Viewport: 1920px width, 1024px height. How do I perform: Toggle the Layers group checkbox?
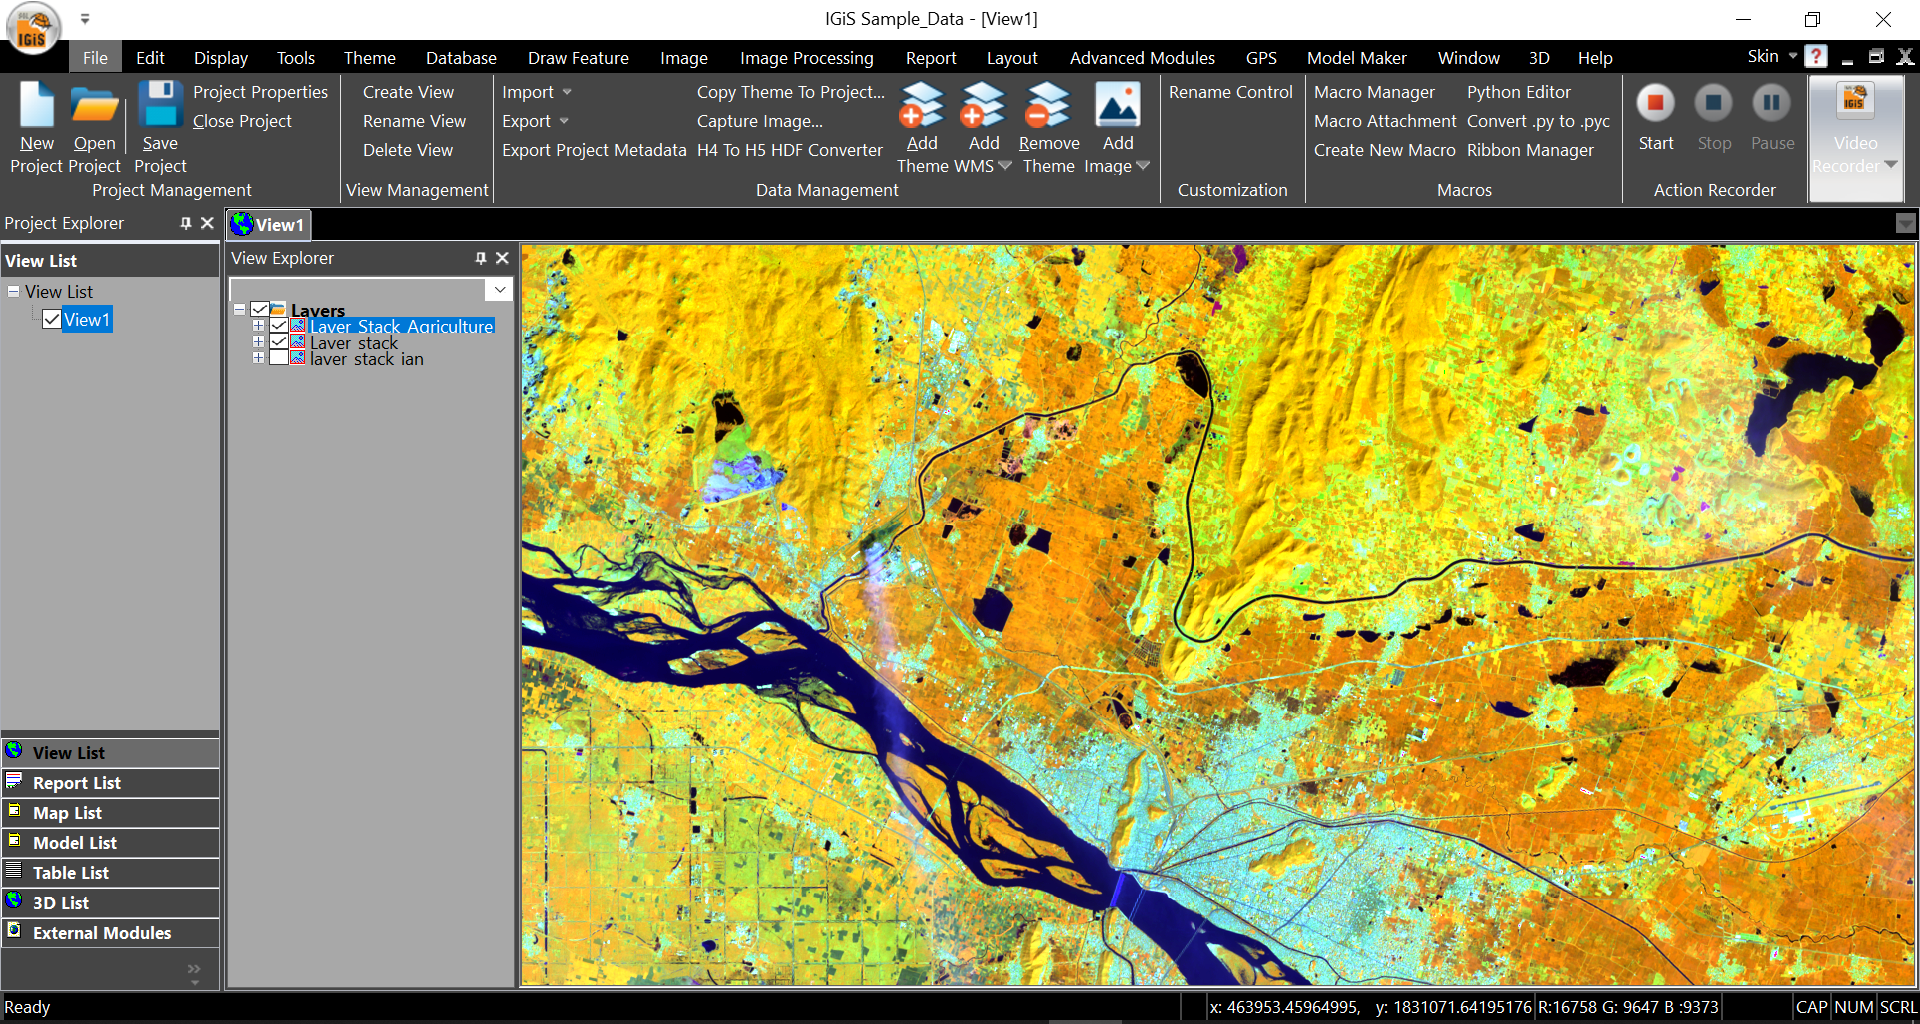(x=260, y=310)
